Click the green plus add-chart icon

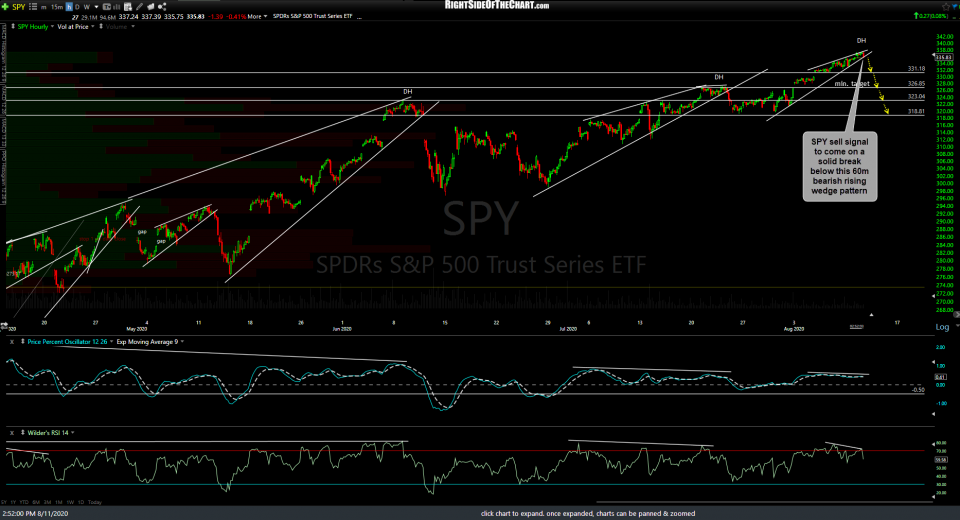5,7
